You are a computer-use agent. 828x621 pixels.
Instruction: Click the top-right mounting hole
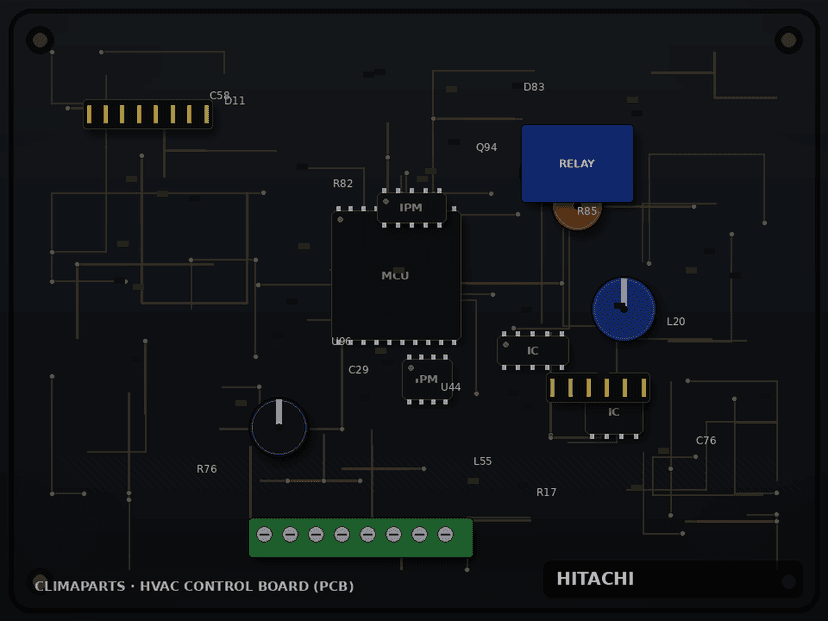coord(788,40)
